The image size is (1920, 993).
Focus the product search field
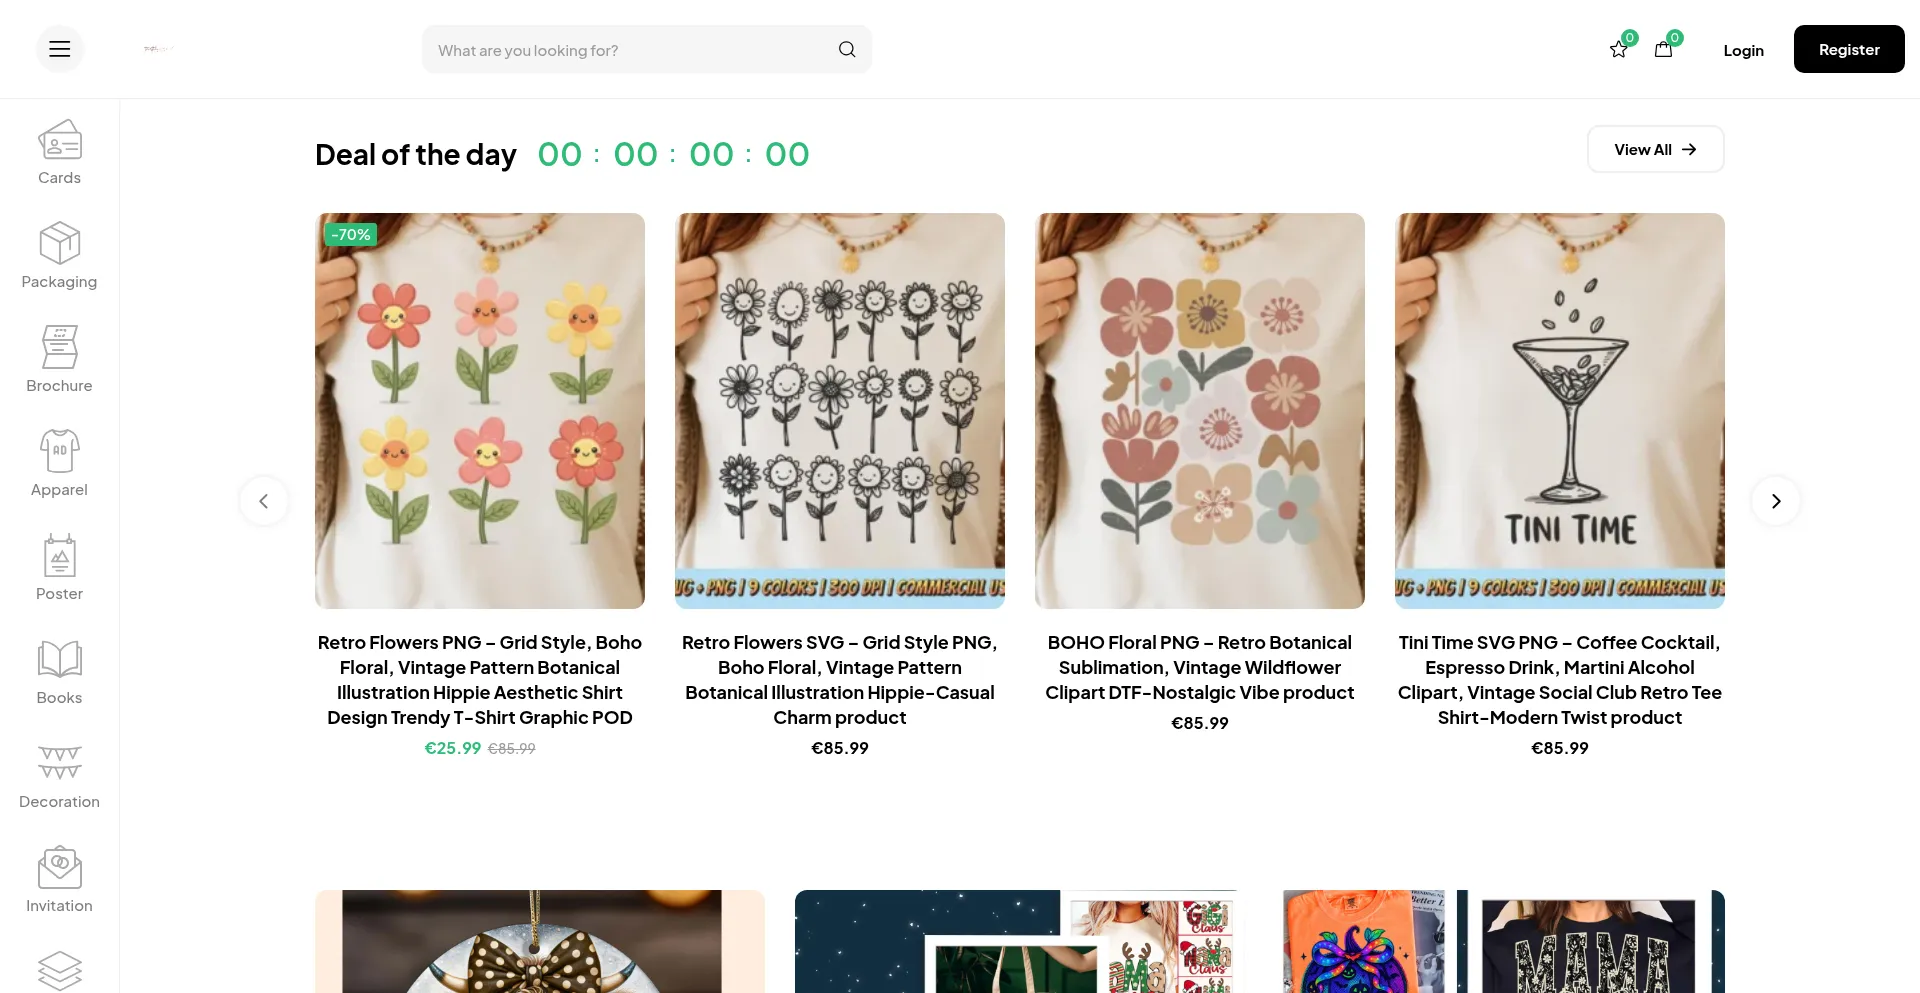click(x=630, y=50)
